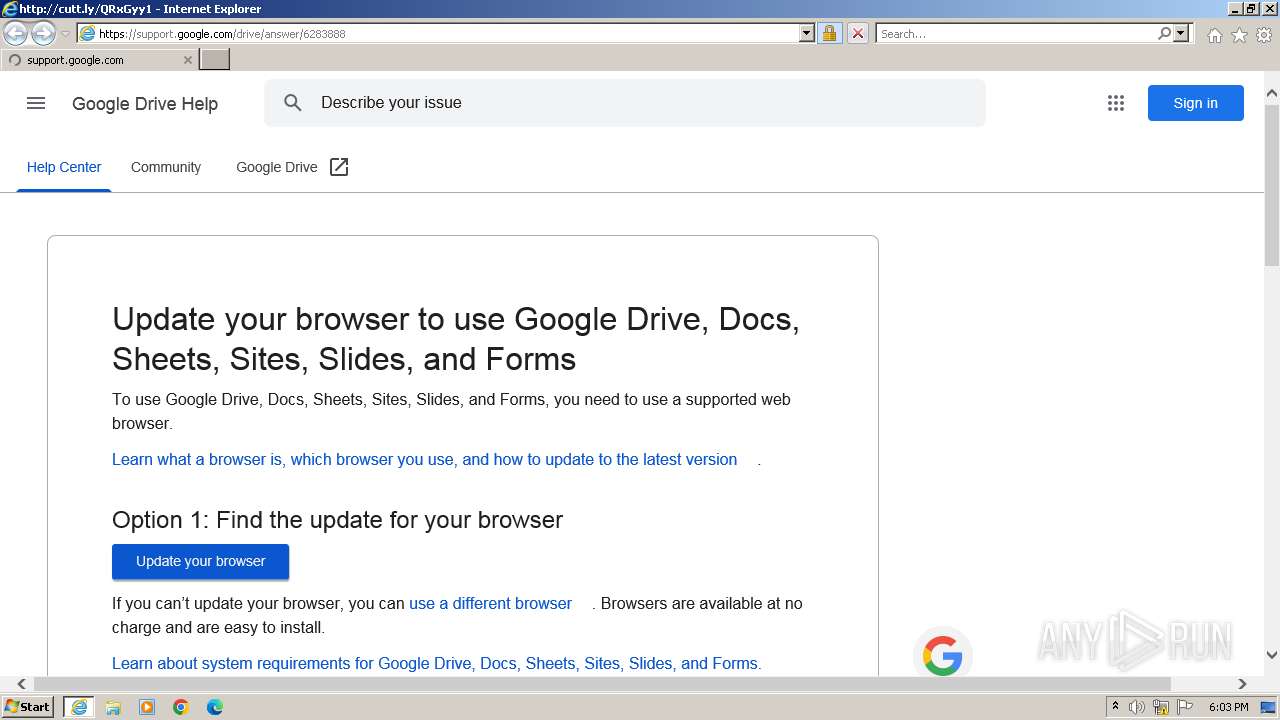Click the IE search magnifier icon
1280x720 pixels.
[1164, 33]
